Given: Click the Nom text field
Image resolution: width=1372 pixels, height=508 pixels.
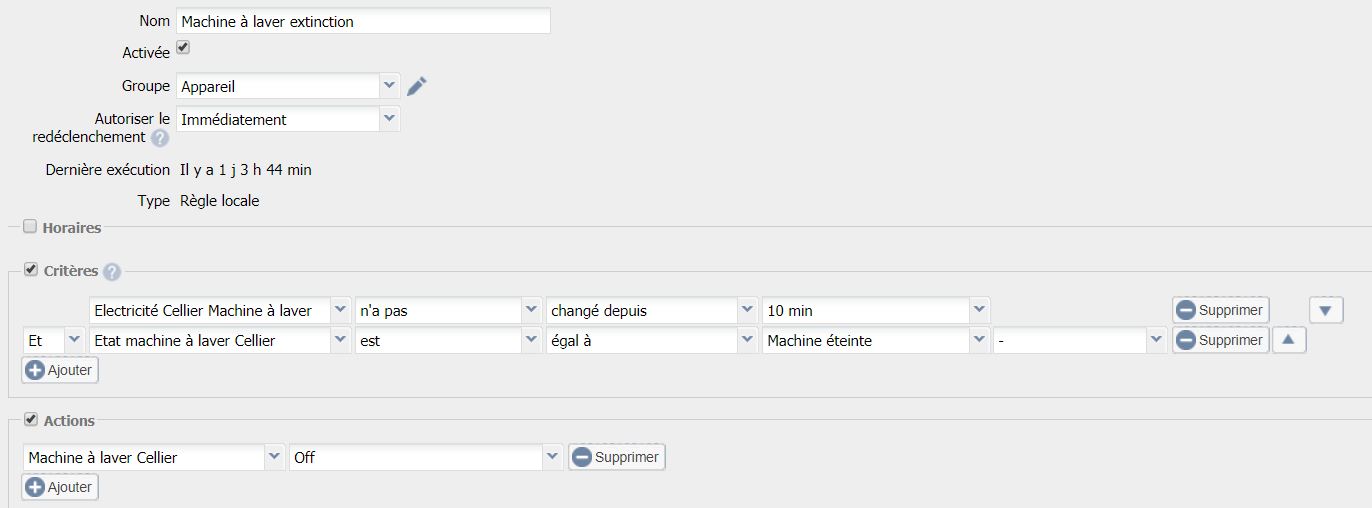Looking at the screenshot, I should pyautogui.click(x=363, y=21).
